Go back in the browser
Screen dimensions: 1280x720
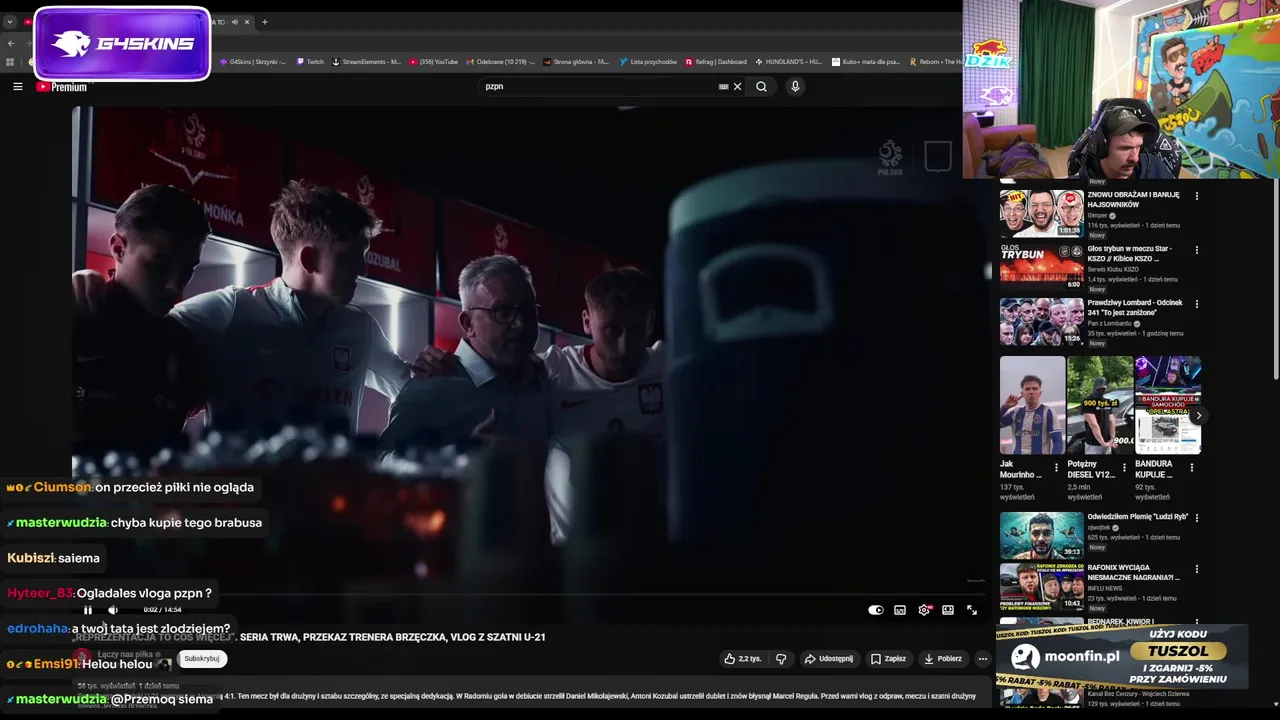(x=10, y=43)
